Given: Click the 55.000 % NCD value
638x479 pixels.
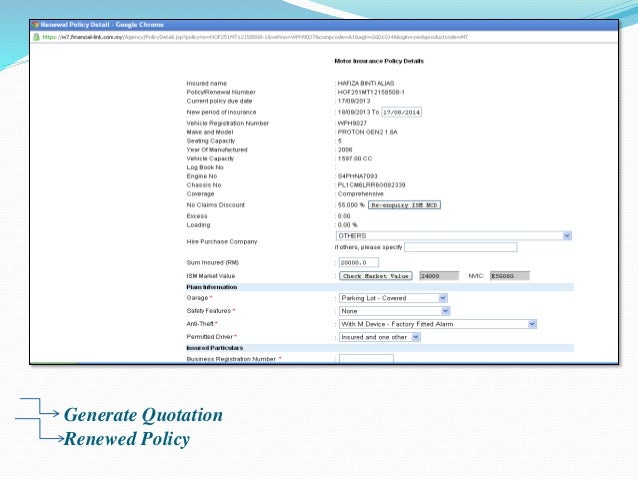Looking at the screenshot, I should (351, 205).
